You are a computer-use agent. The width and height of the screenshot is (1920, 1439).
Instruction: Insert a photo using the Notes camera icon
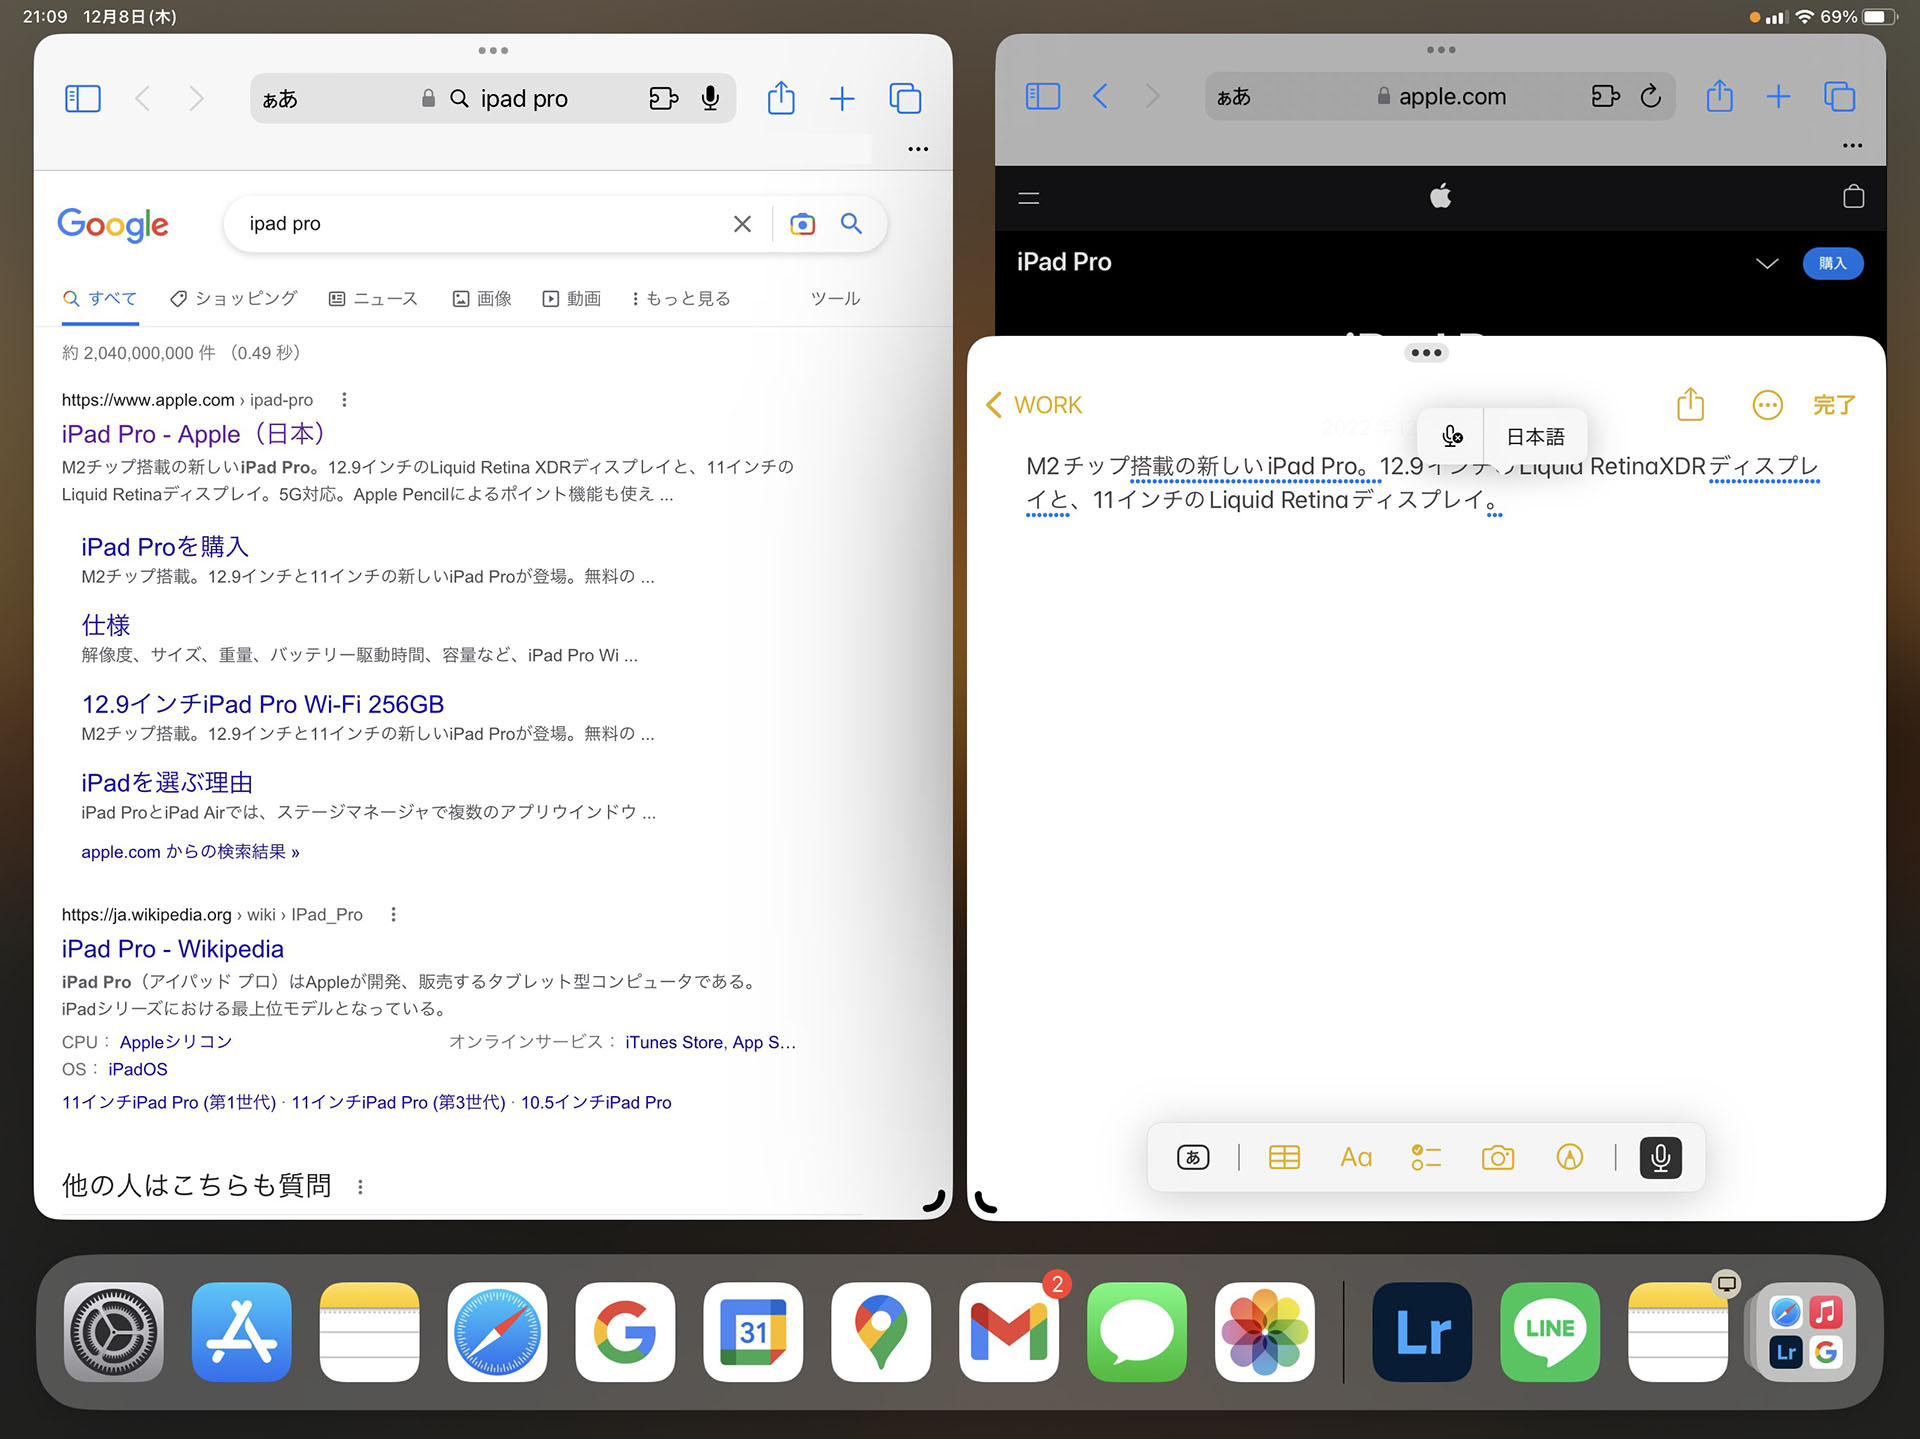click(x=1497, y=1157)
